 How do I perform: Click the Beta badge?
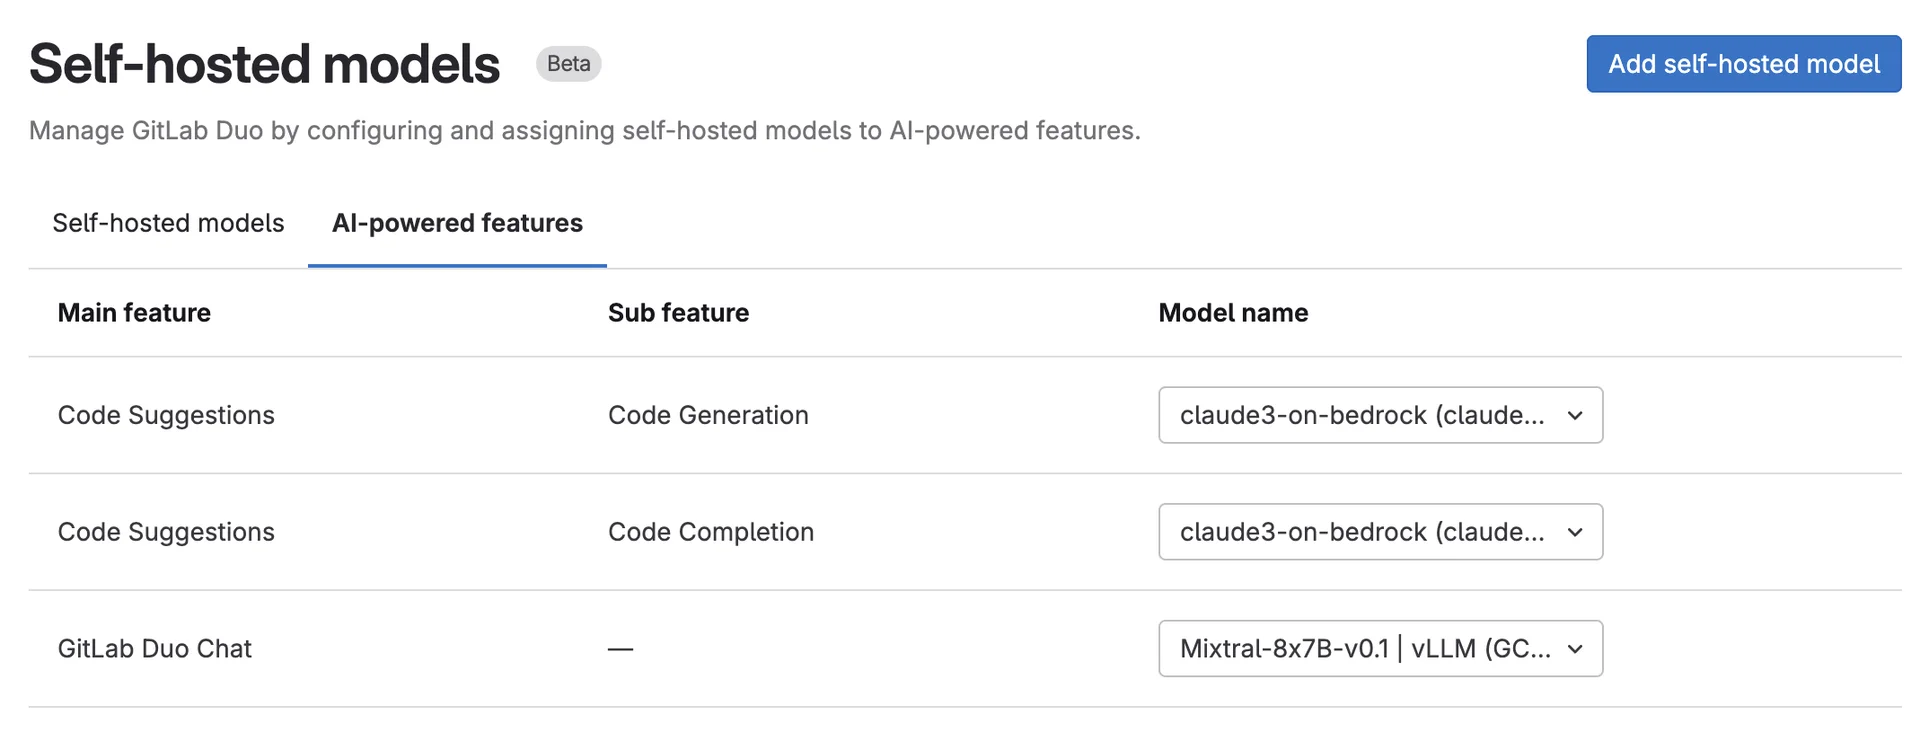(567, 63)
